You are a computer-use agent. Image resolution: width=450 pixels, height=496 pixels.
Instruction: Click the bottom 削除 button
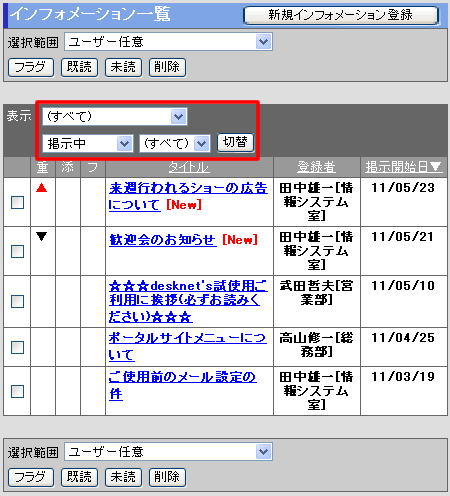(x=167, y=477)
